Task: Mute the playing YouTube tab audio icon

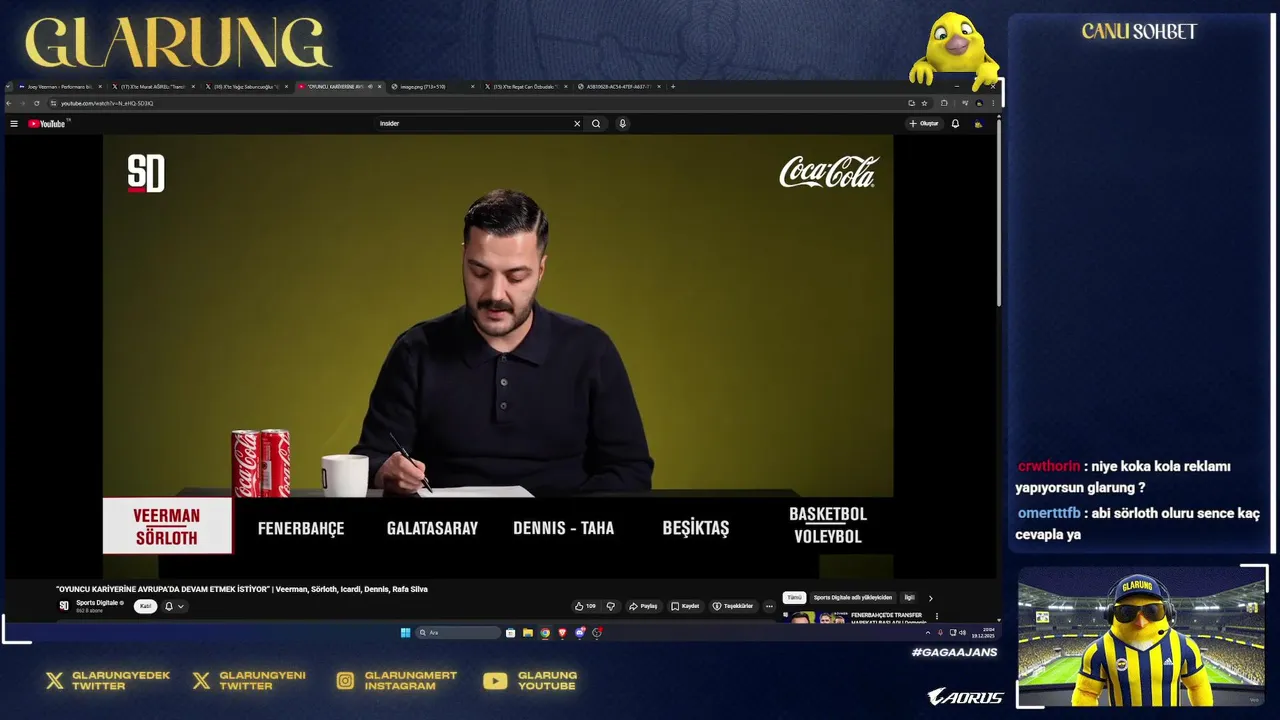Action: (x=370, y=87)
